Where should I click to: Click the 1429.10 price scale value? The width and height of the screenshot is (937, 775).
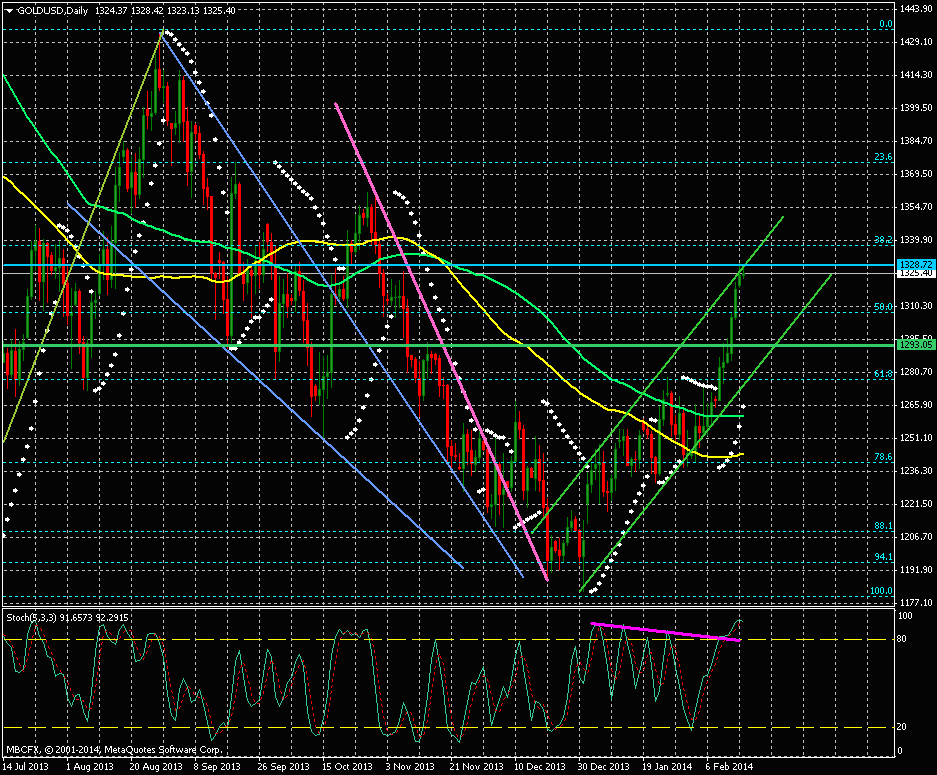[916, 41]
